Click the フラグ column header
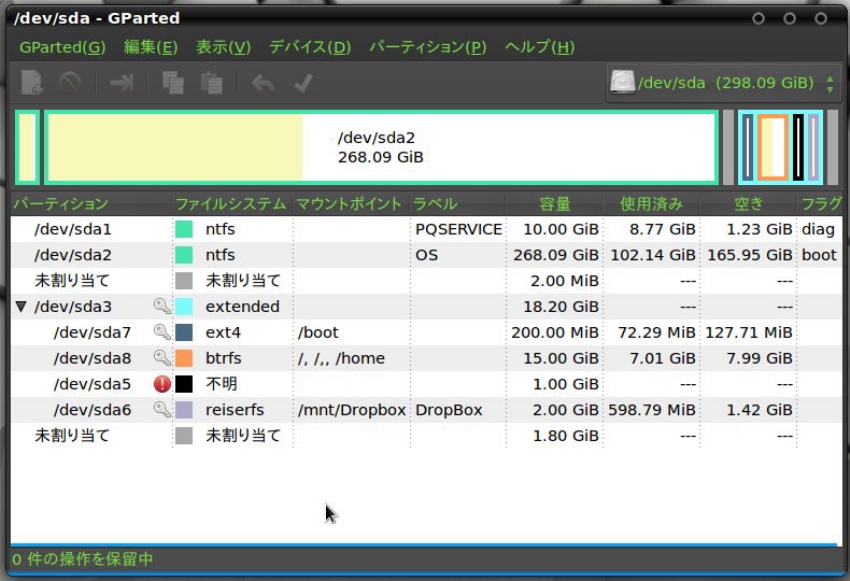 pos(820,204)
